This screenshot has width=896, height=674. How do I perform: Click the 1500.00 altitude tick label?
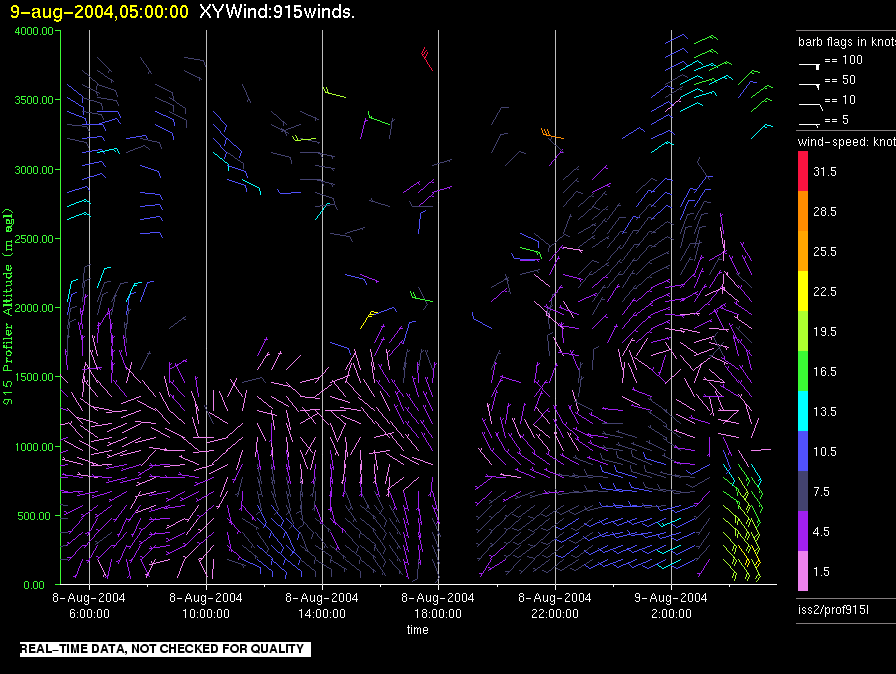pos(34,377)
